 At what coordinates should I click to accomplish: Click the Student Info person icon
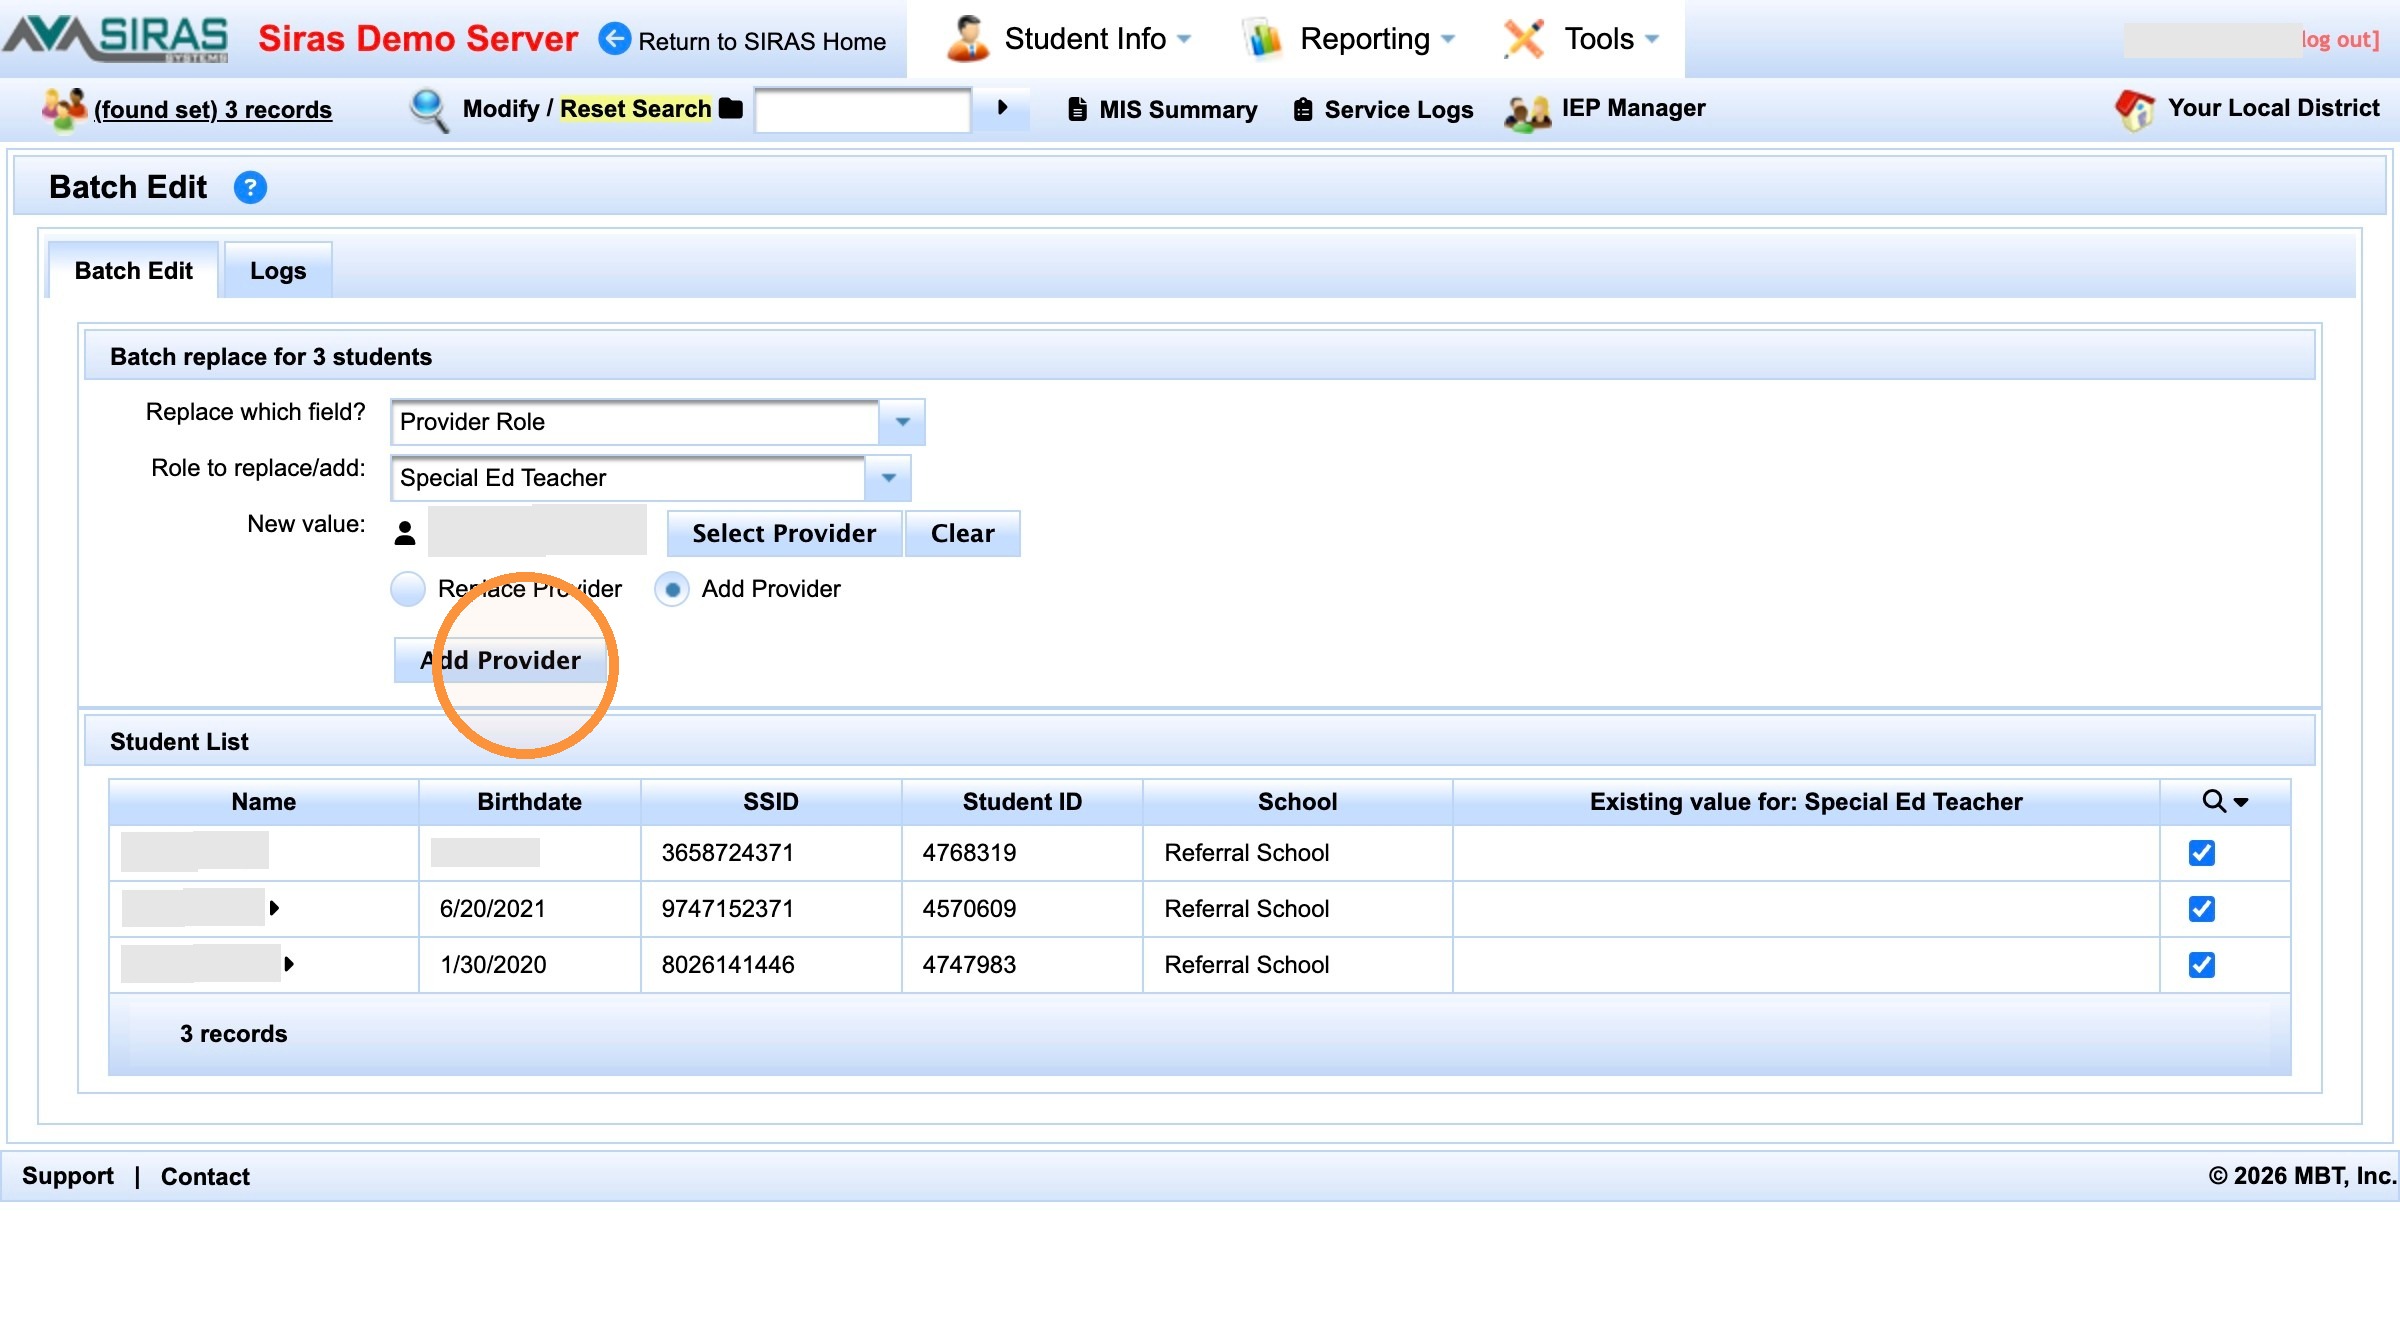click(x=967, y=38)
